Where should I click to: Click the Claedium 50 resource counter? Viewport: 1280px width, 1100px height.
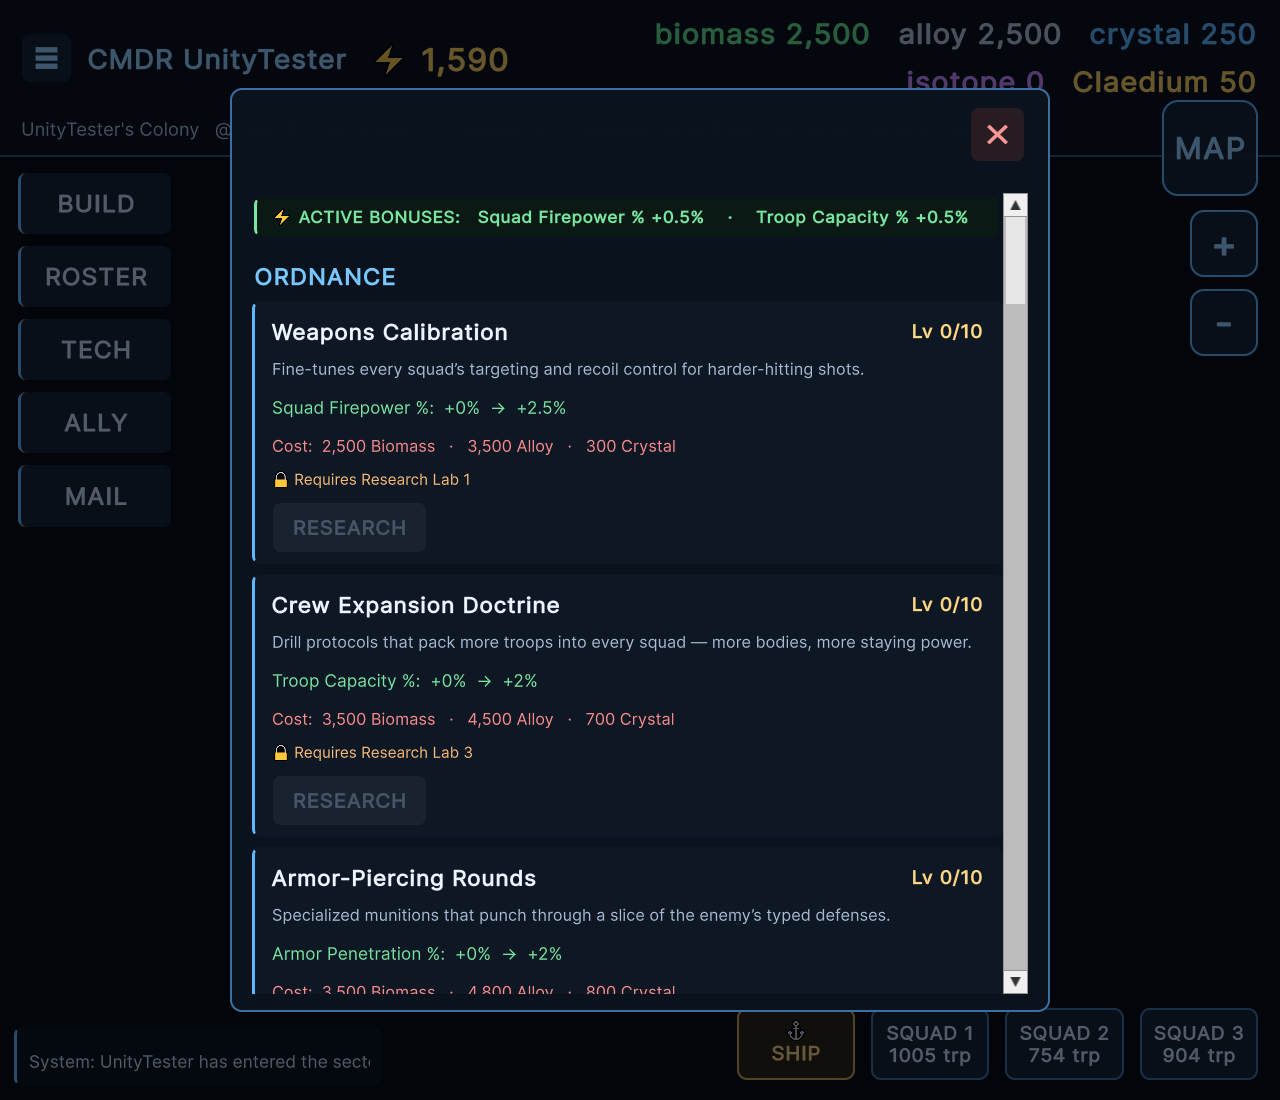tap(1164, 82)
